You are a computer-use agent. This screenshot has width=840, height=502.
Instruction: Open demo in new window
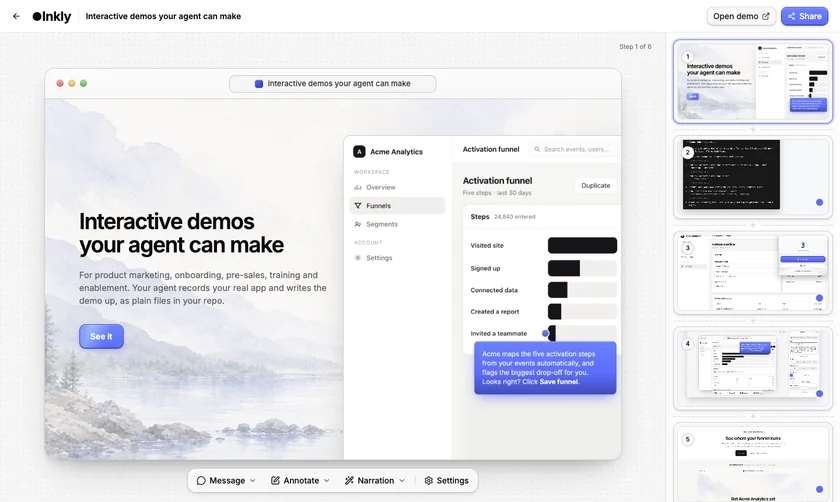(741, 16)
